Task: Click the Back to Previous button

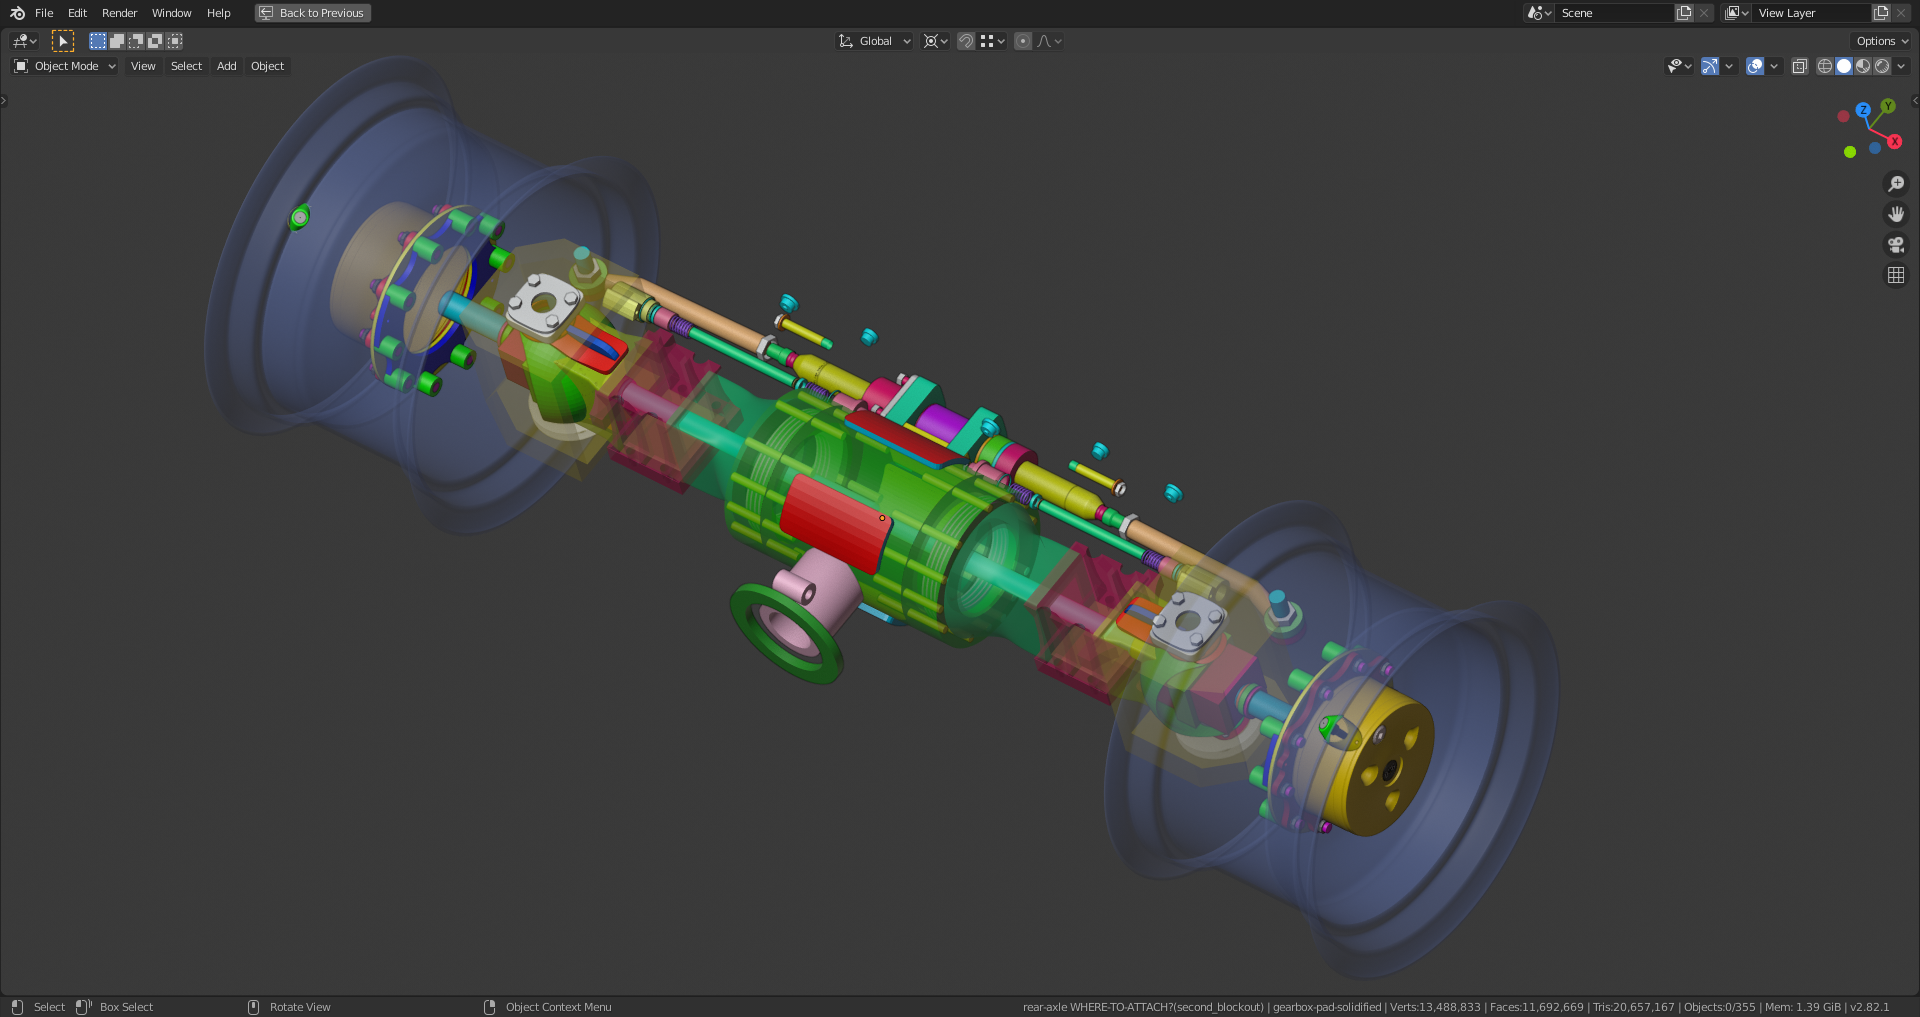Action: point(313,13)
